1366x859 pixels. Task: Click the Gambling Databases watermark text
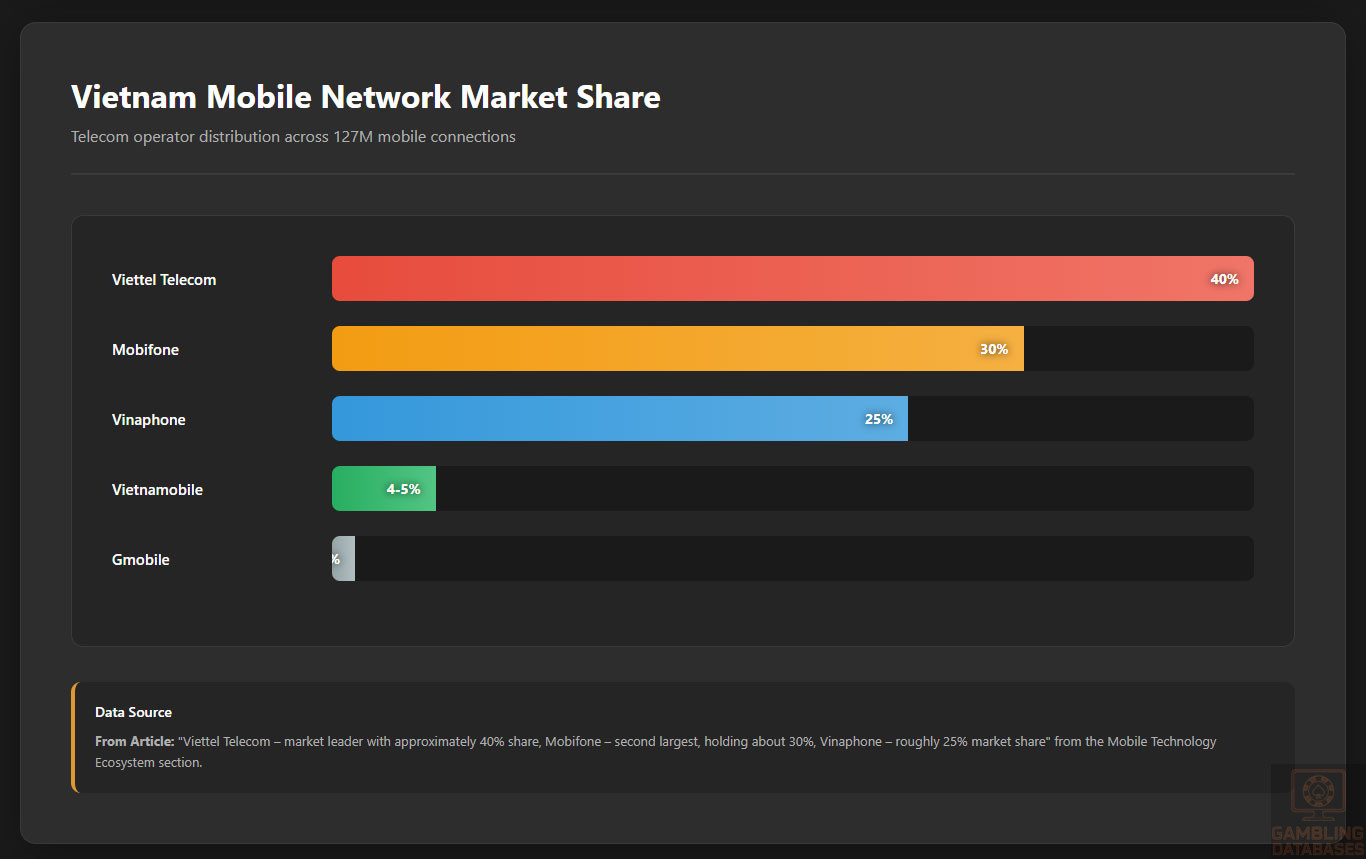1317,840
